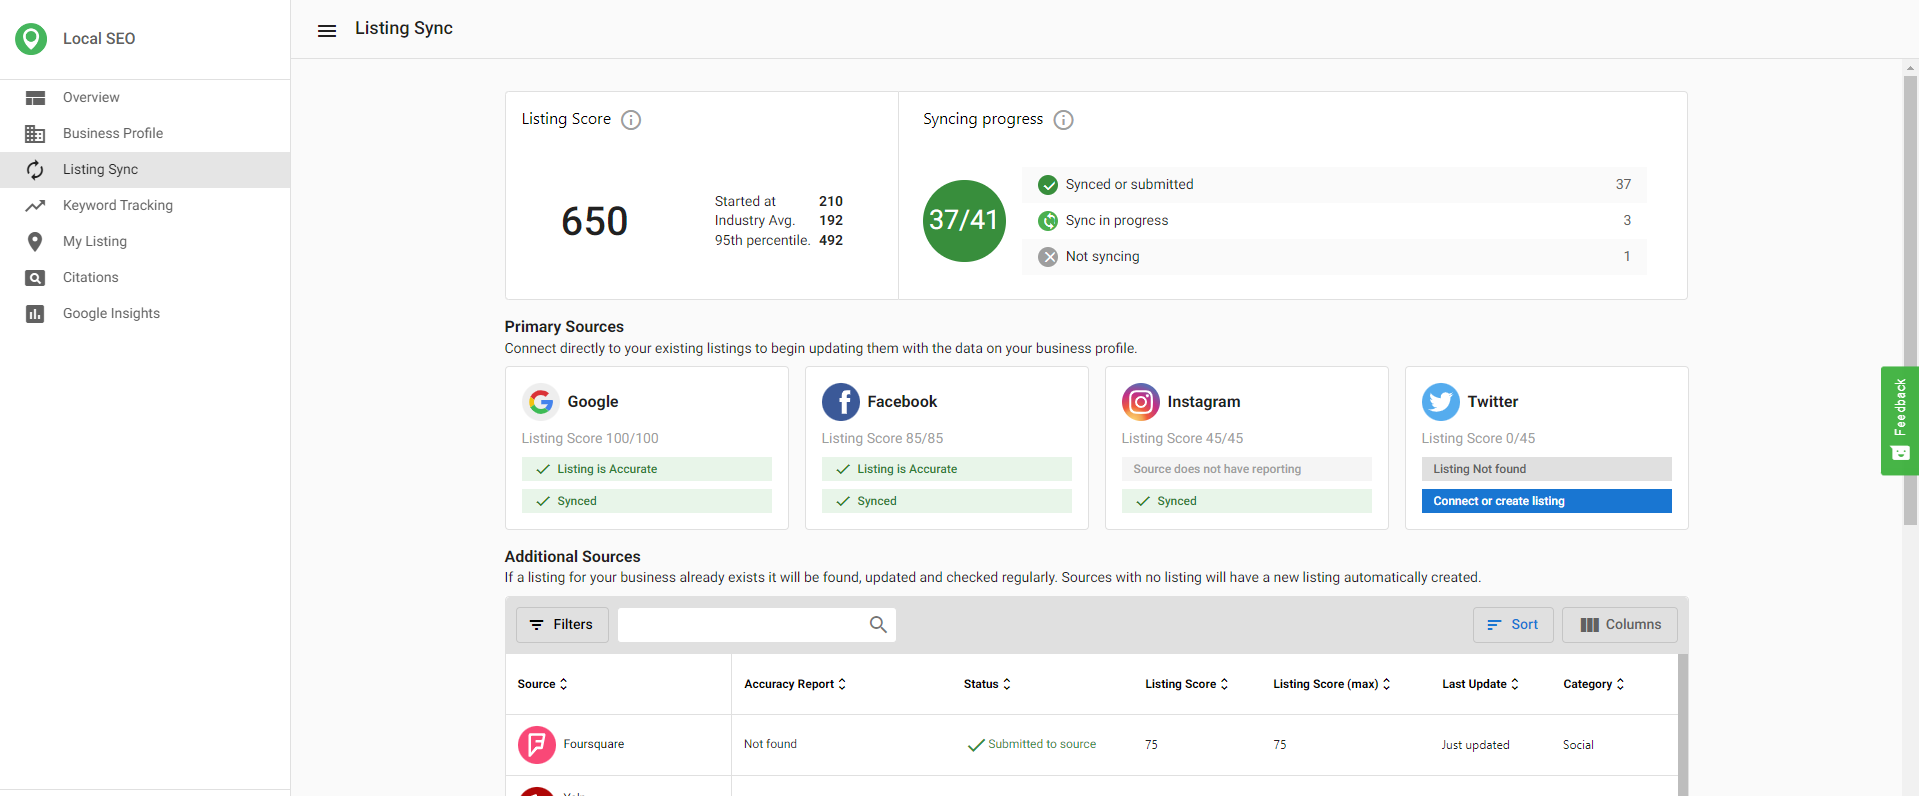This screenshot has width=1919, height=796.
Task: Sort by the Listing Score column header
Action: (x=1187, y=684)
